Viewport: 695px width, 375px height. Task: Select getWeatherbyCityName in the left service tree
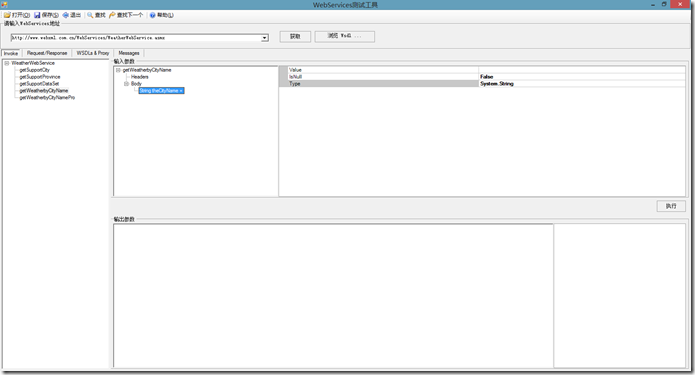(44, 91)
